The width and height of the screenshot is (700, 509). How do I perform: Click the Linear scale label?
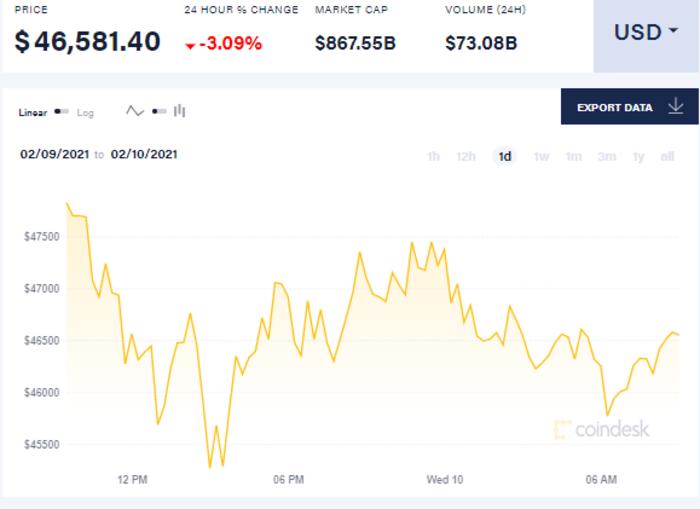tap(33, 113)
